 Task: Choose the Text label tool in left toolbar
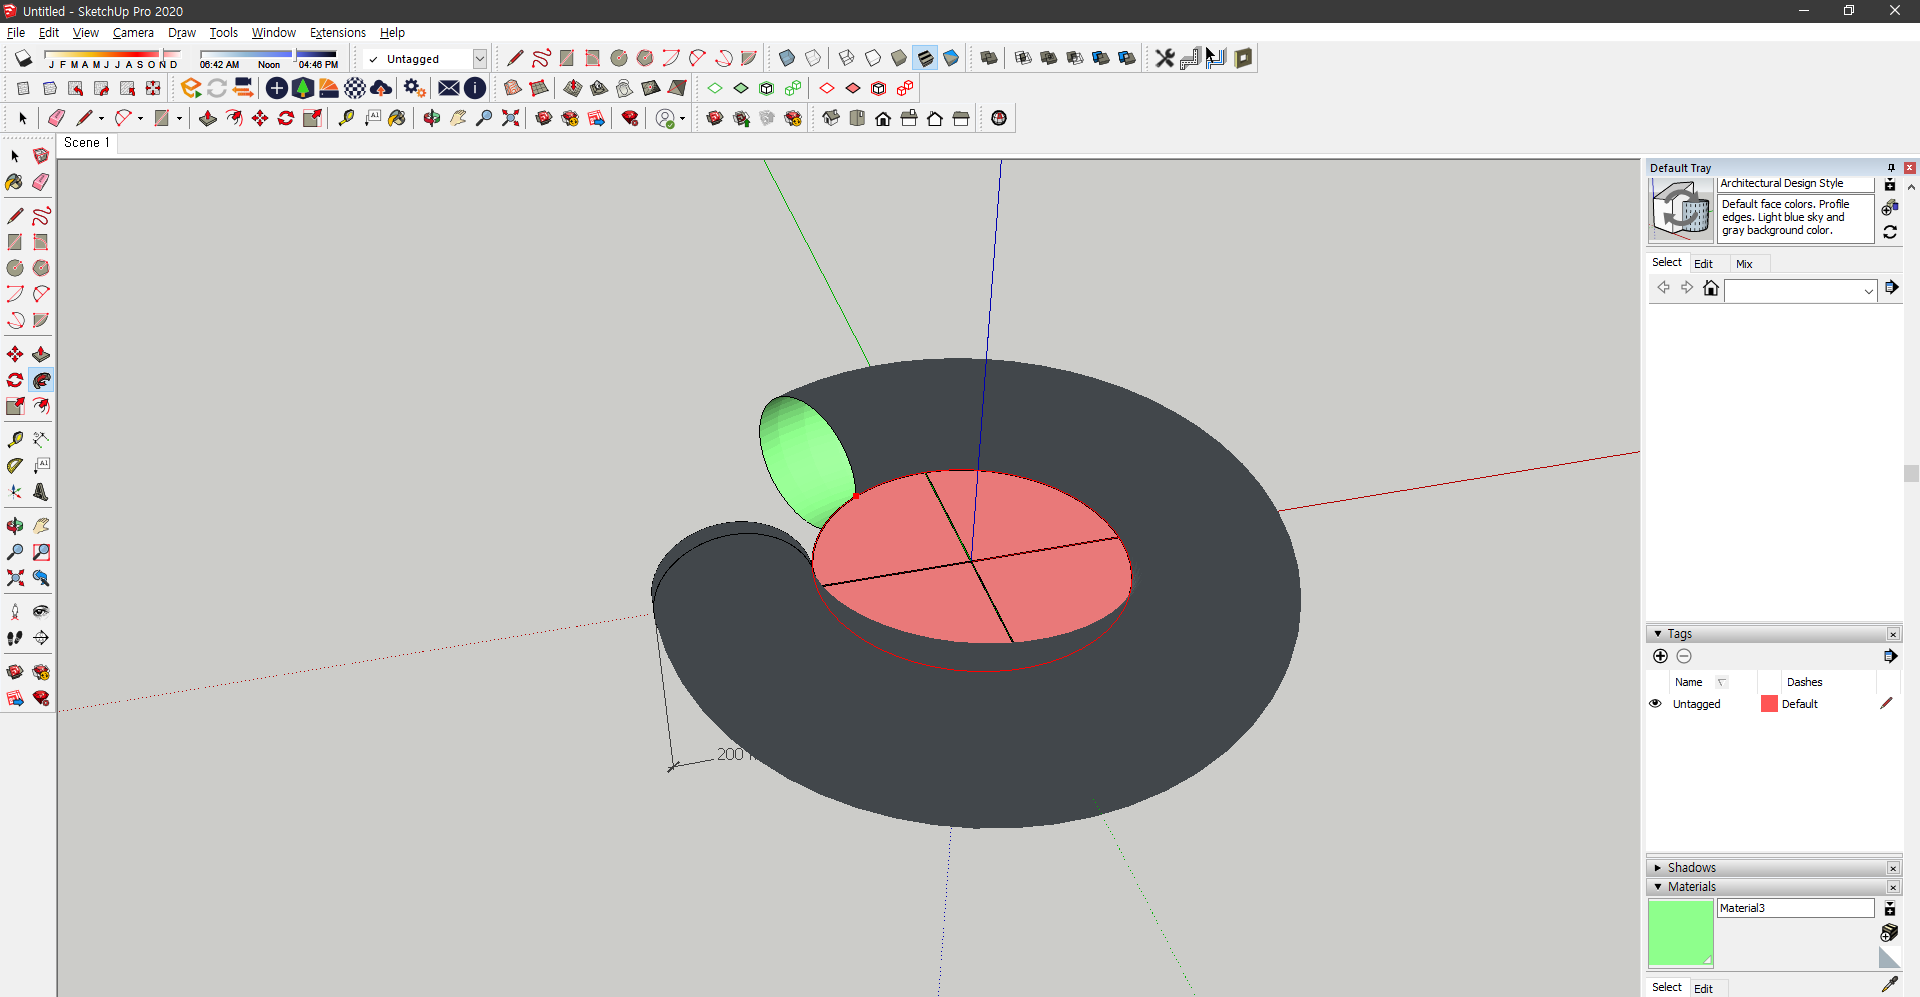(41, 466)
